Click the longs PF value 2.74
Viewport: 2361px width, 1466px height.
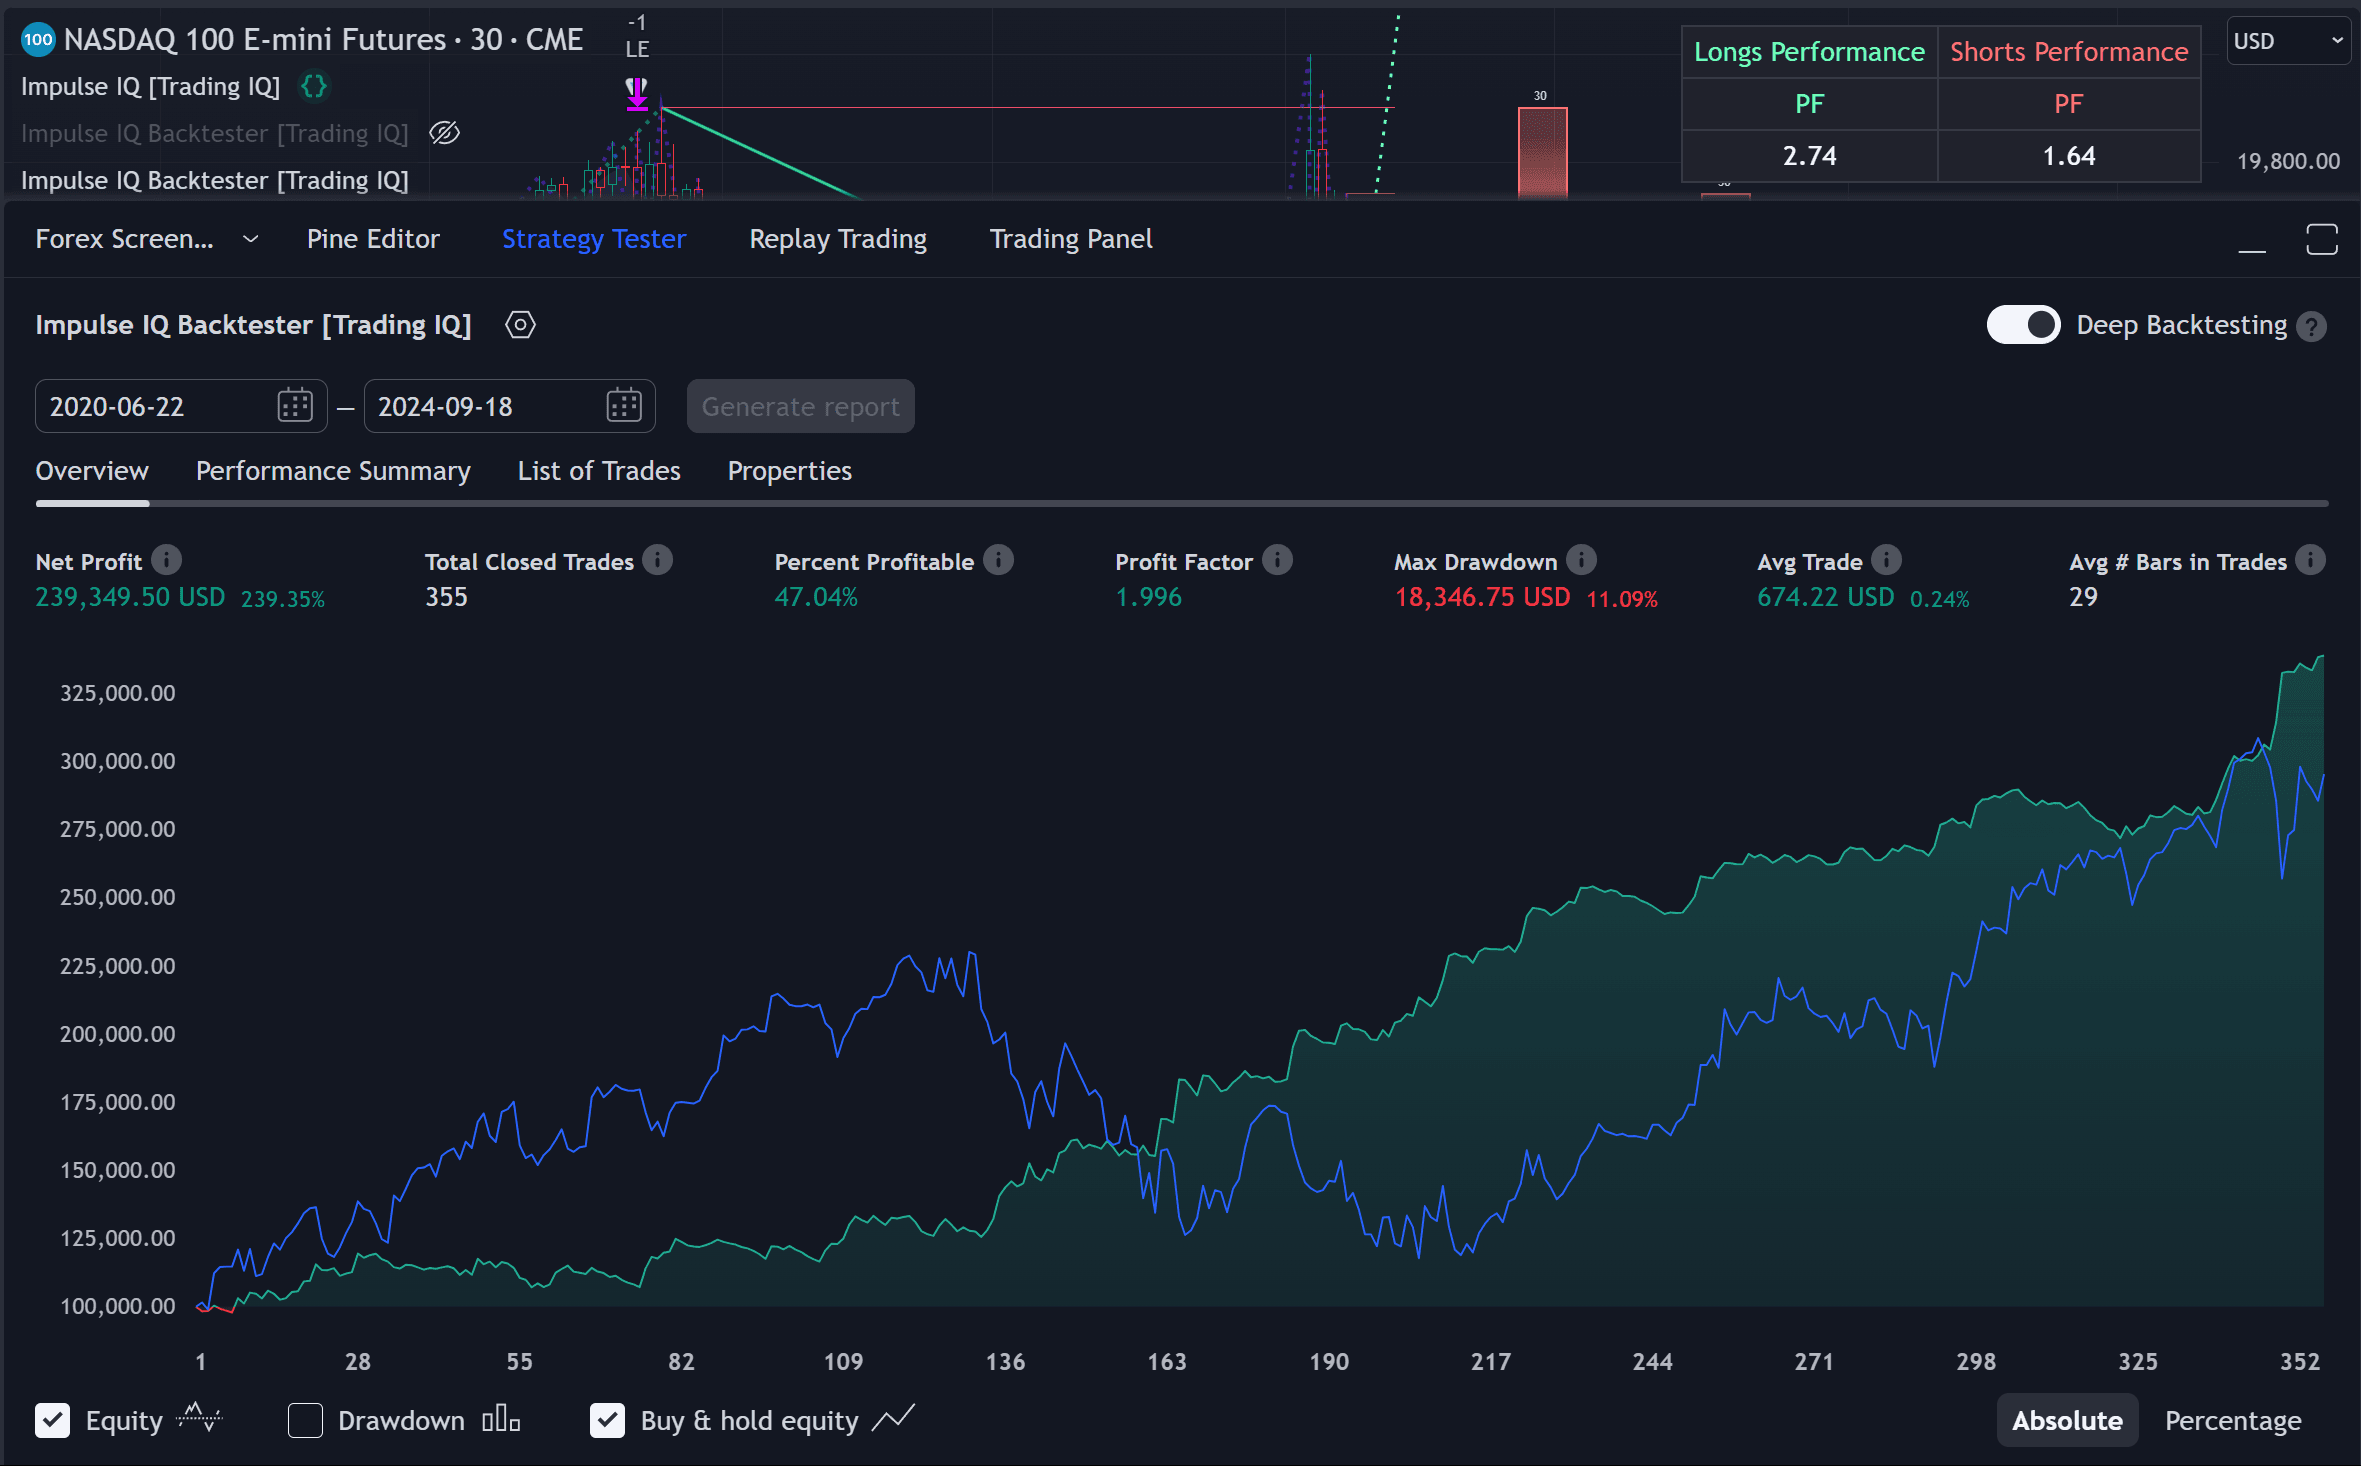1809,156
